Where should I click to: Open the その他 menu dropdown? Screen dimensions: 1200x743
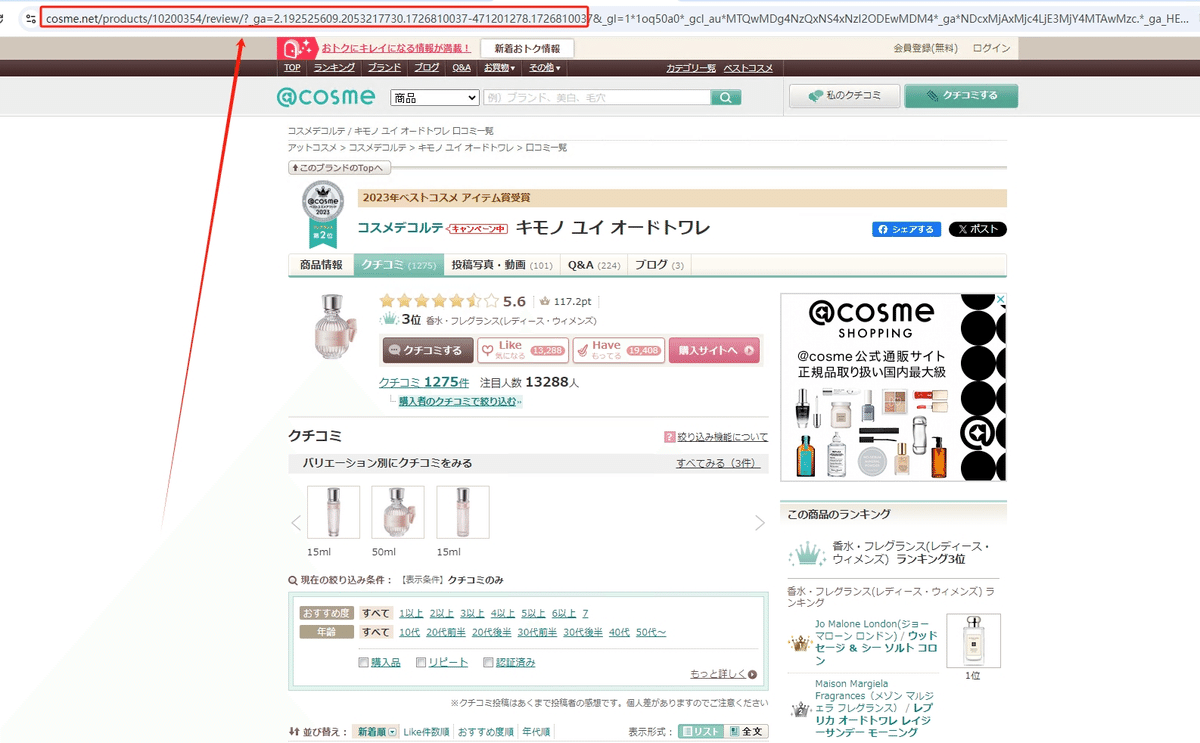[x=545, y=68]
